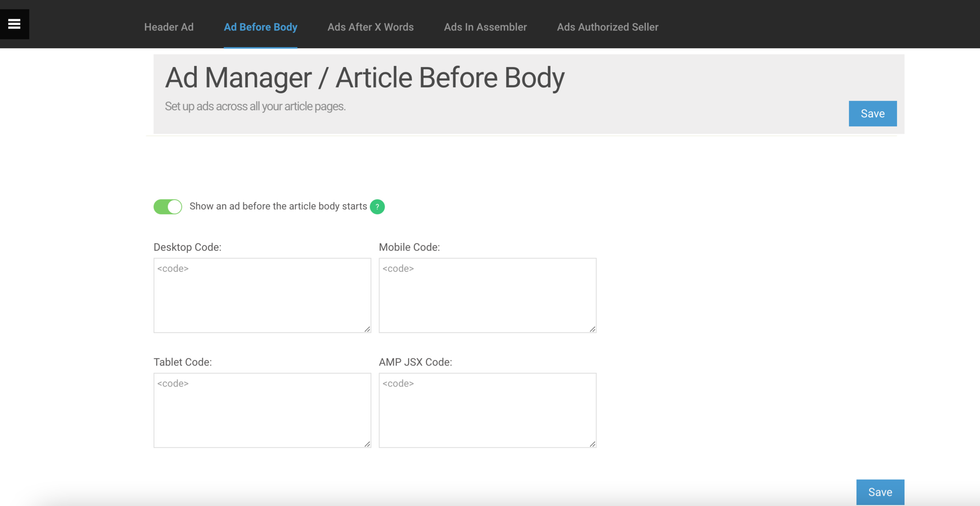Click into the AMP JSX Code field

pos(487,410)
